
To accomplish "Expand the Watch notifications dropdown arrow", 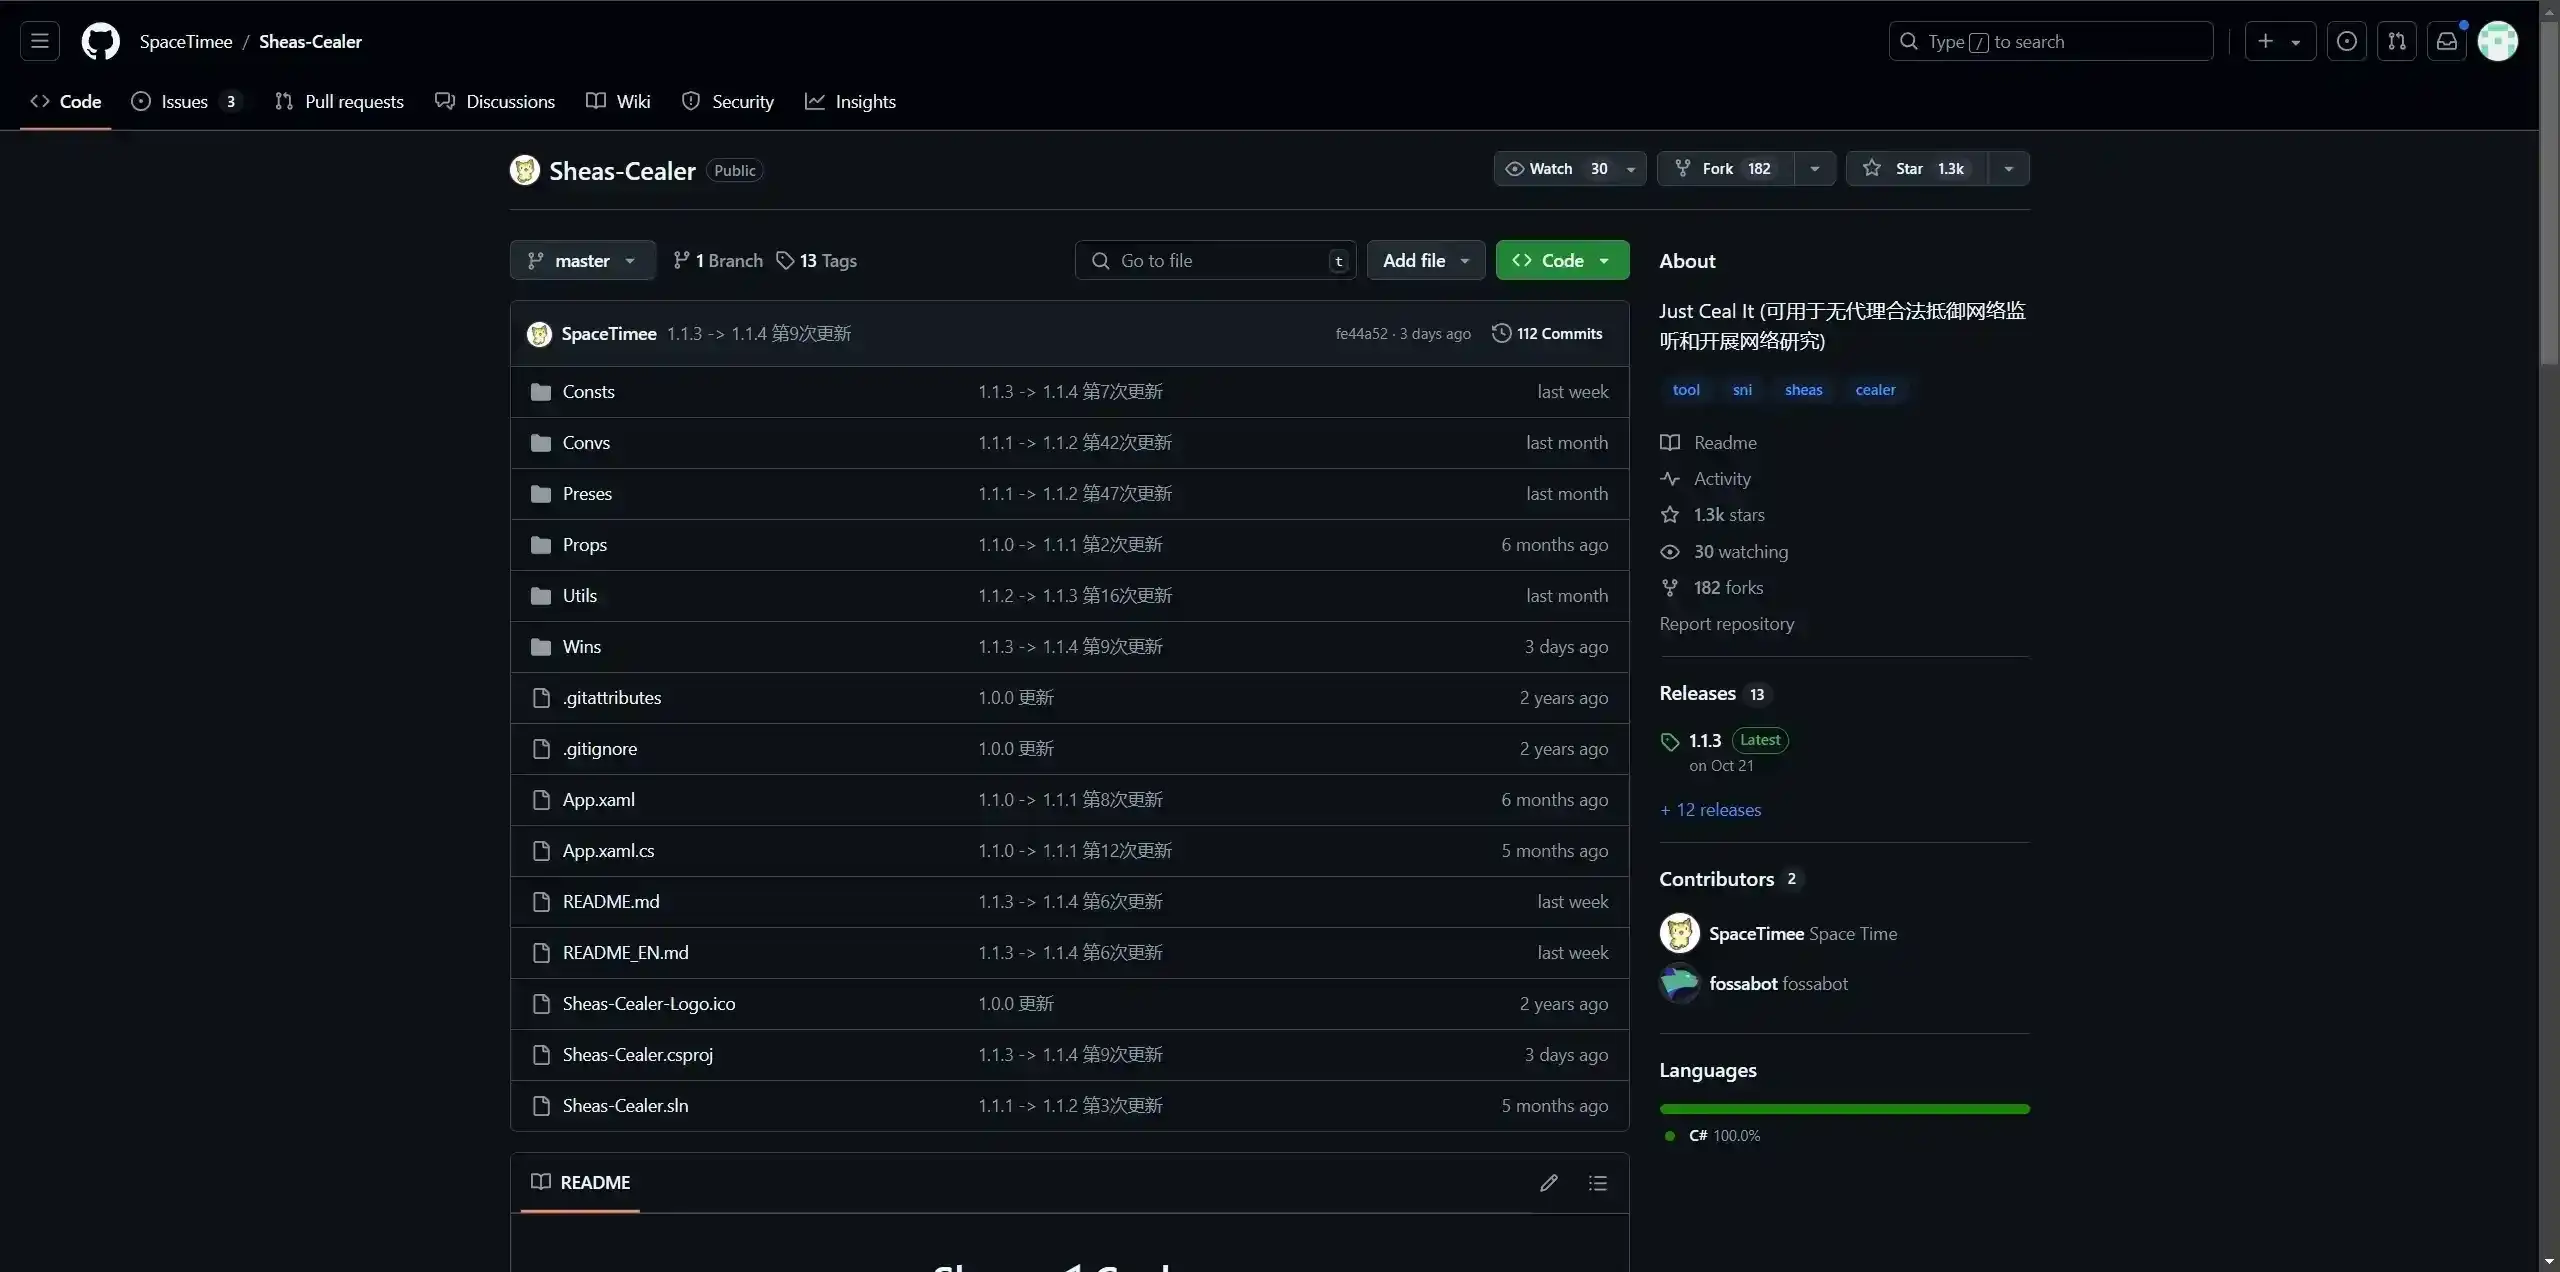I will [x=1631, y=168].
